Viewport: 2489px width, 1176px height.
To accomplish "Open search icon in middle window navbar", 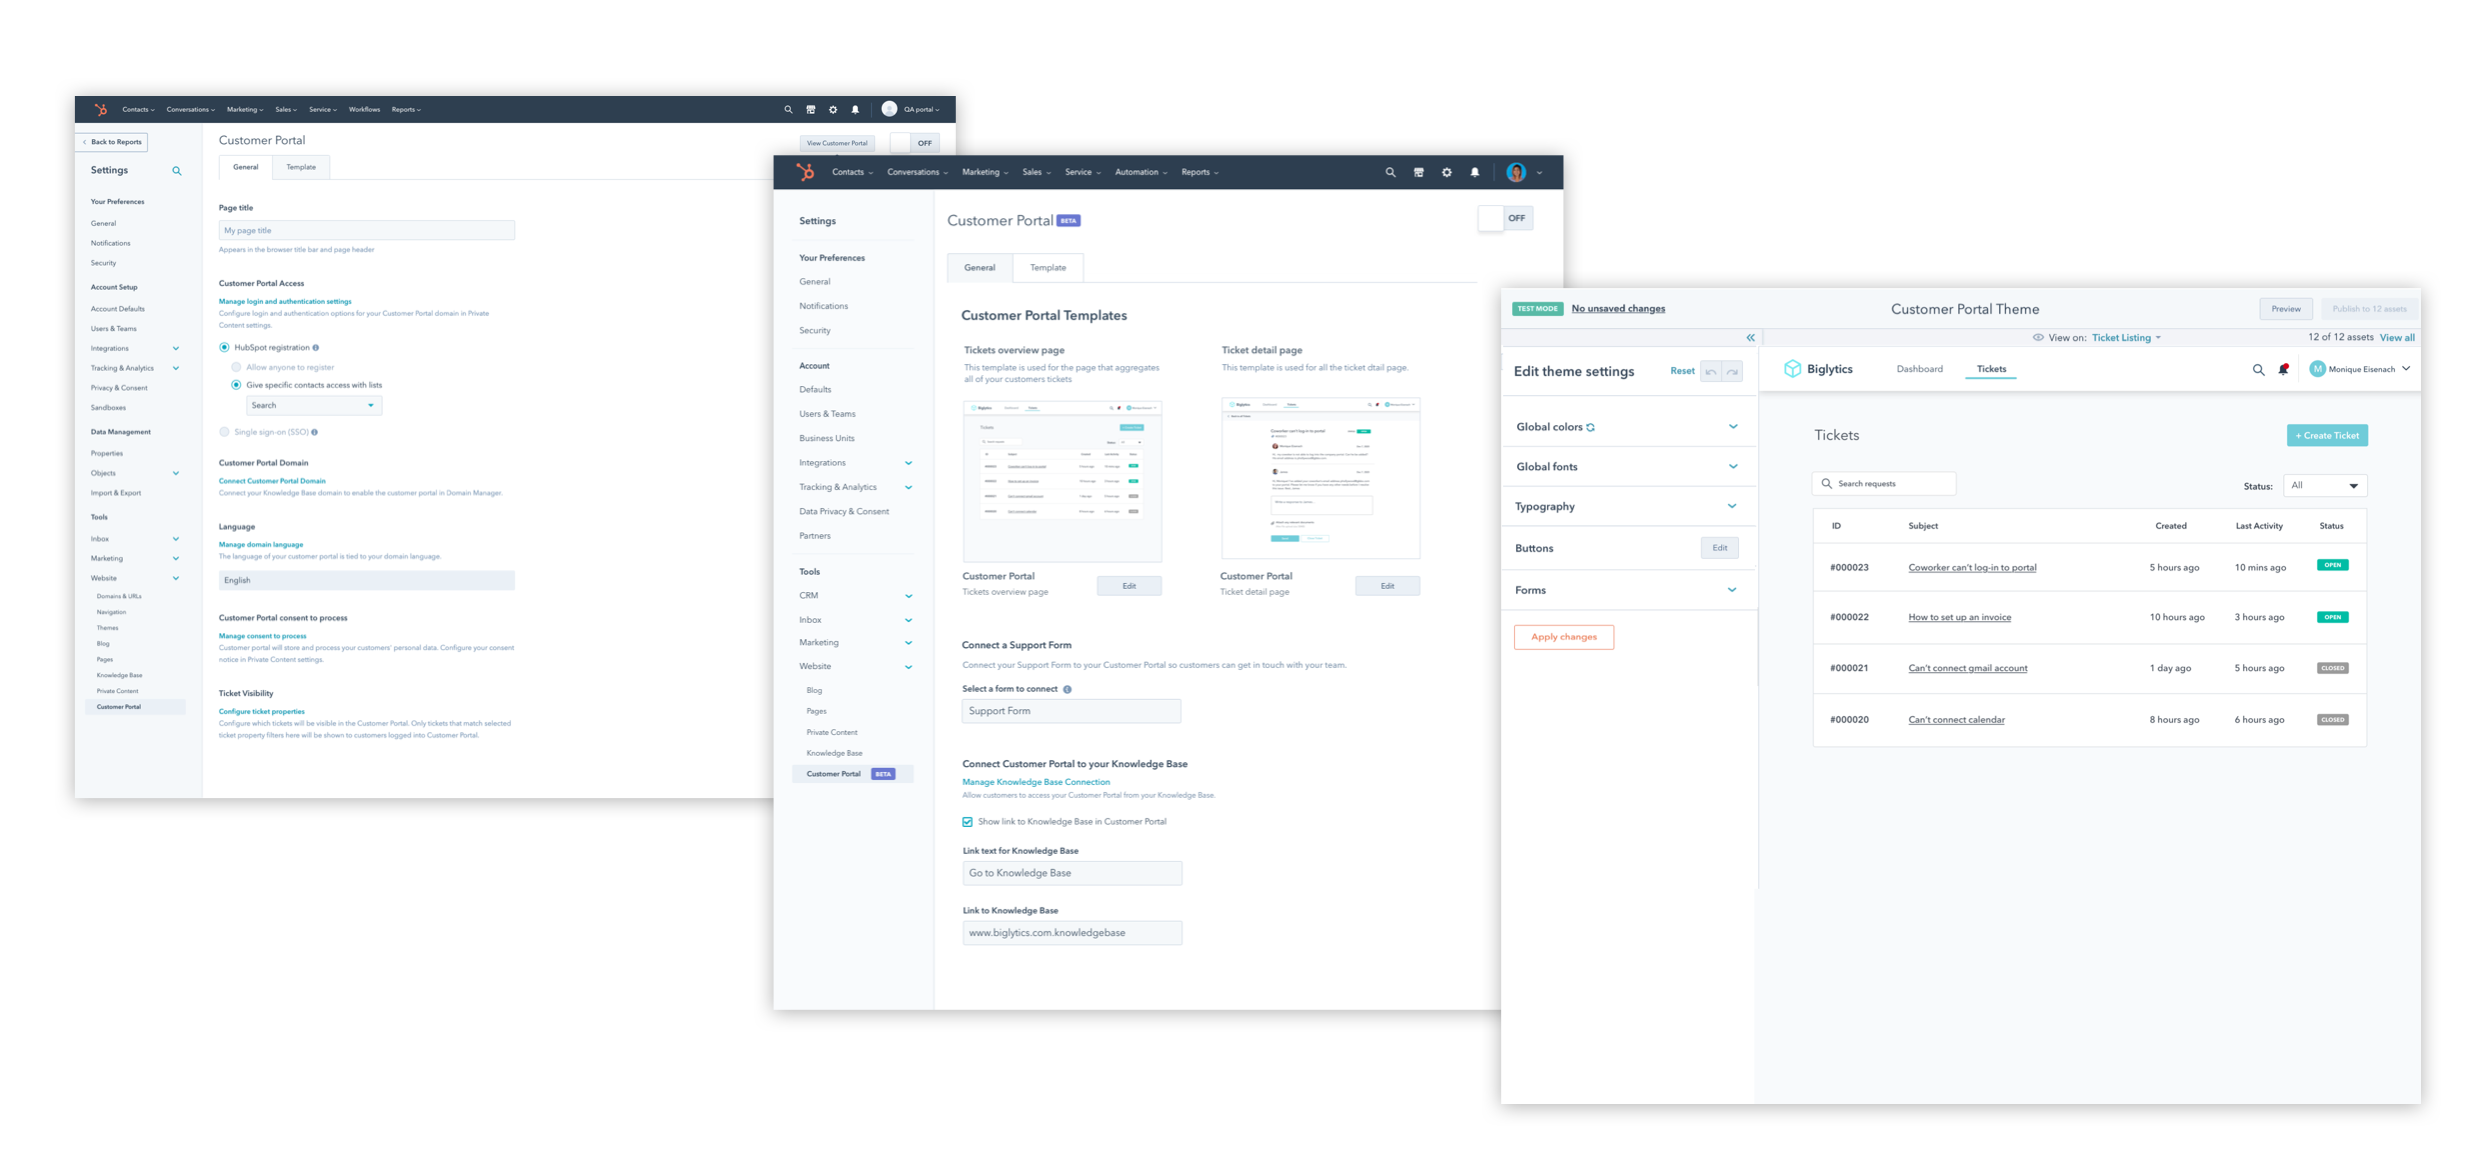I will tap(1390, 172).
